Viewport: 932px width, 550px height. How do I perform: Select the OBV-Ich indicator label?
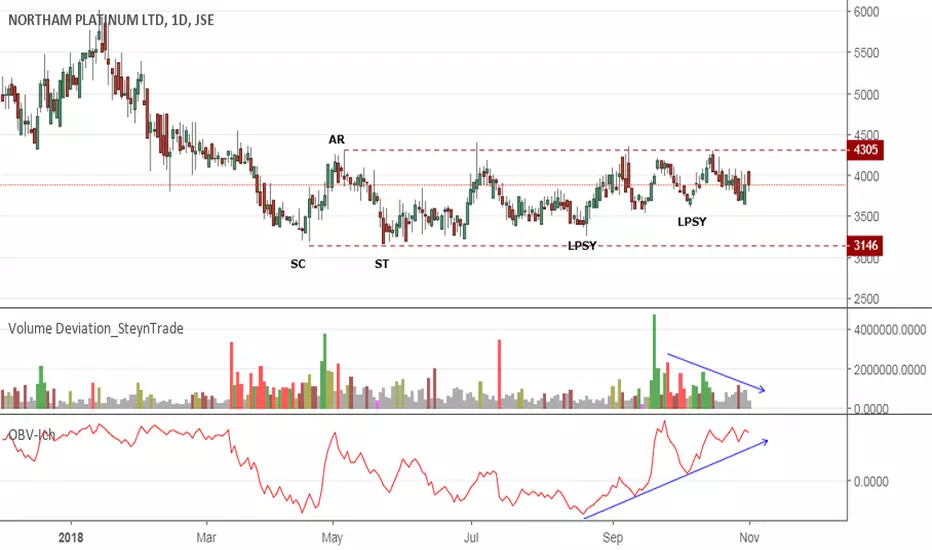31,435
